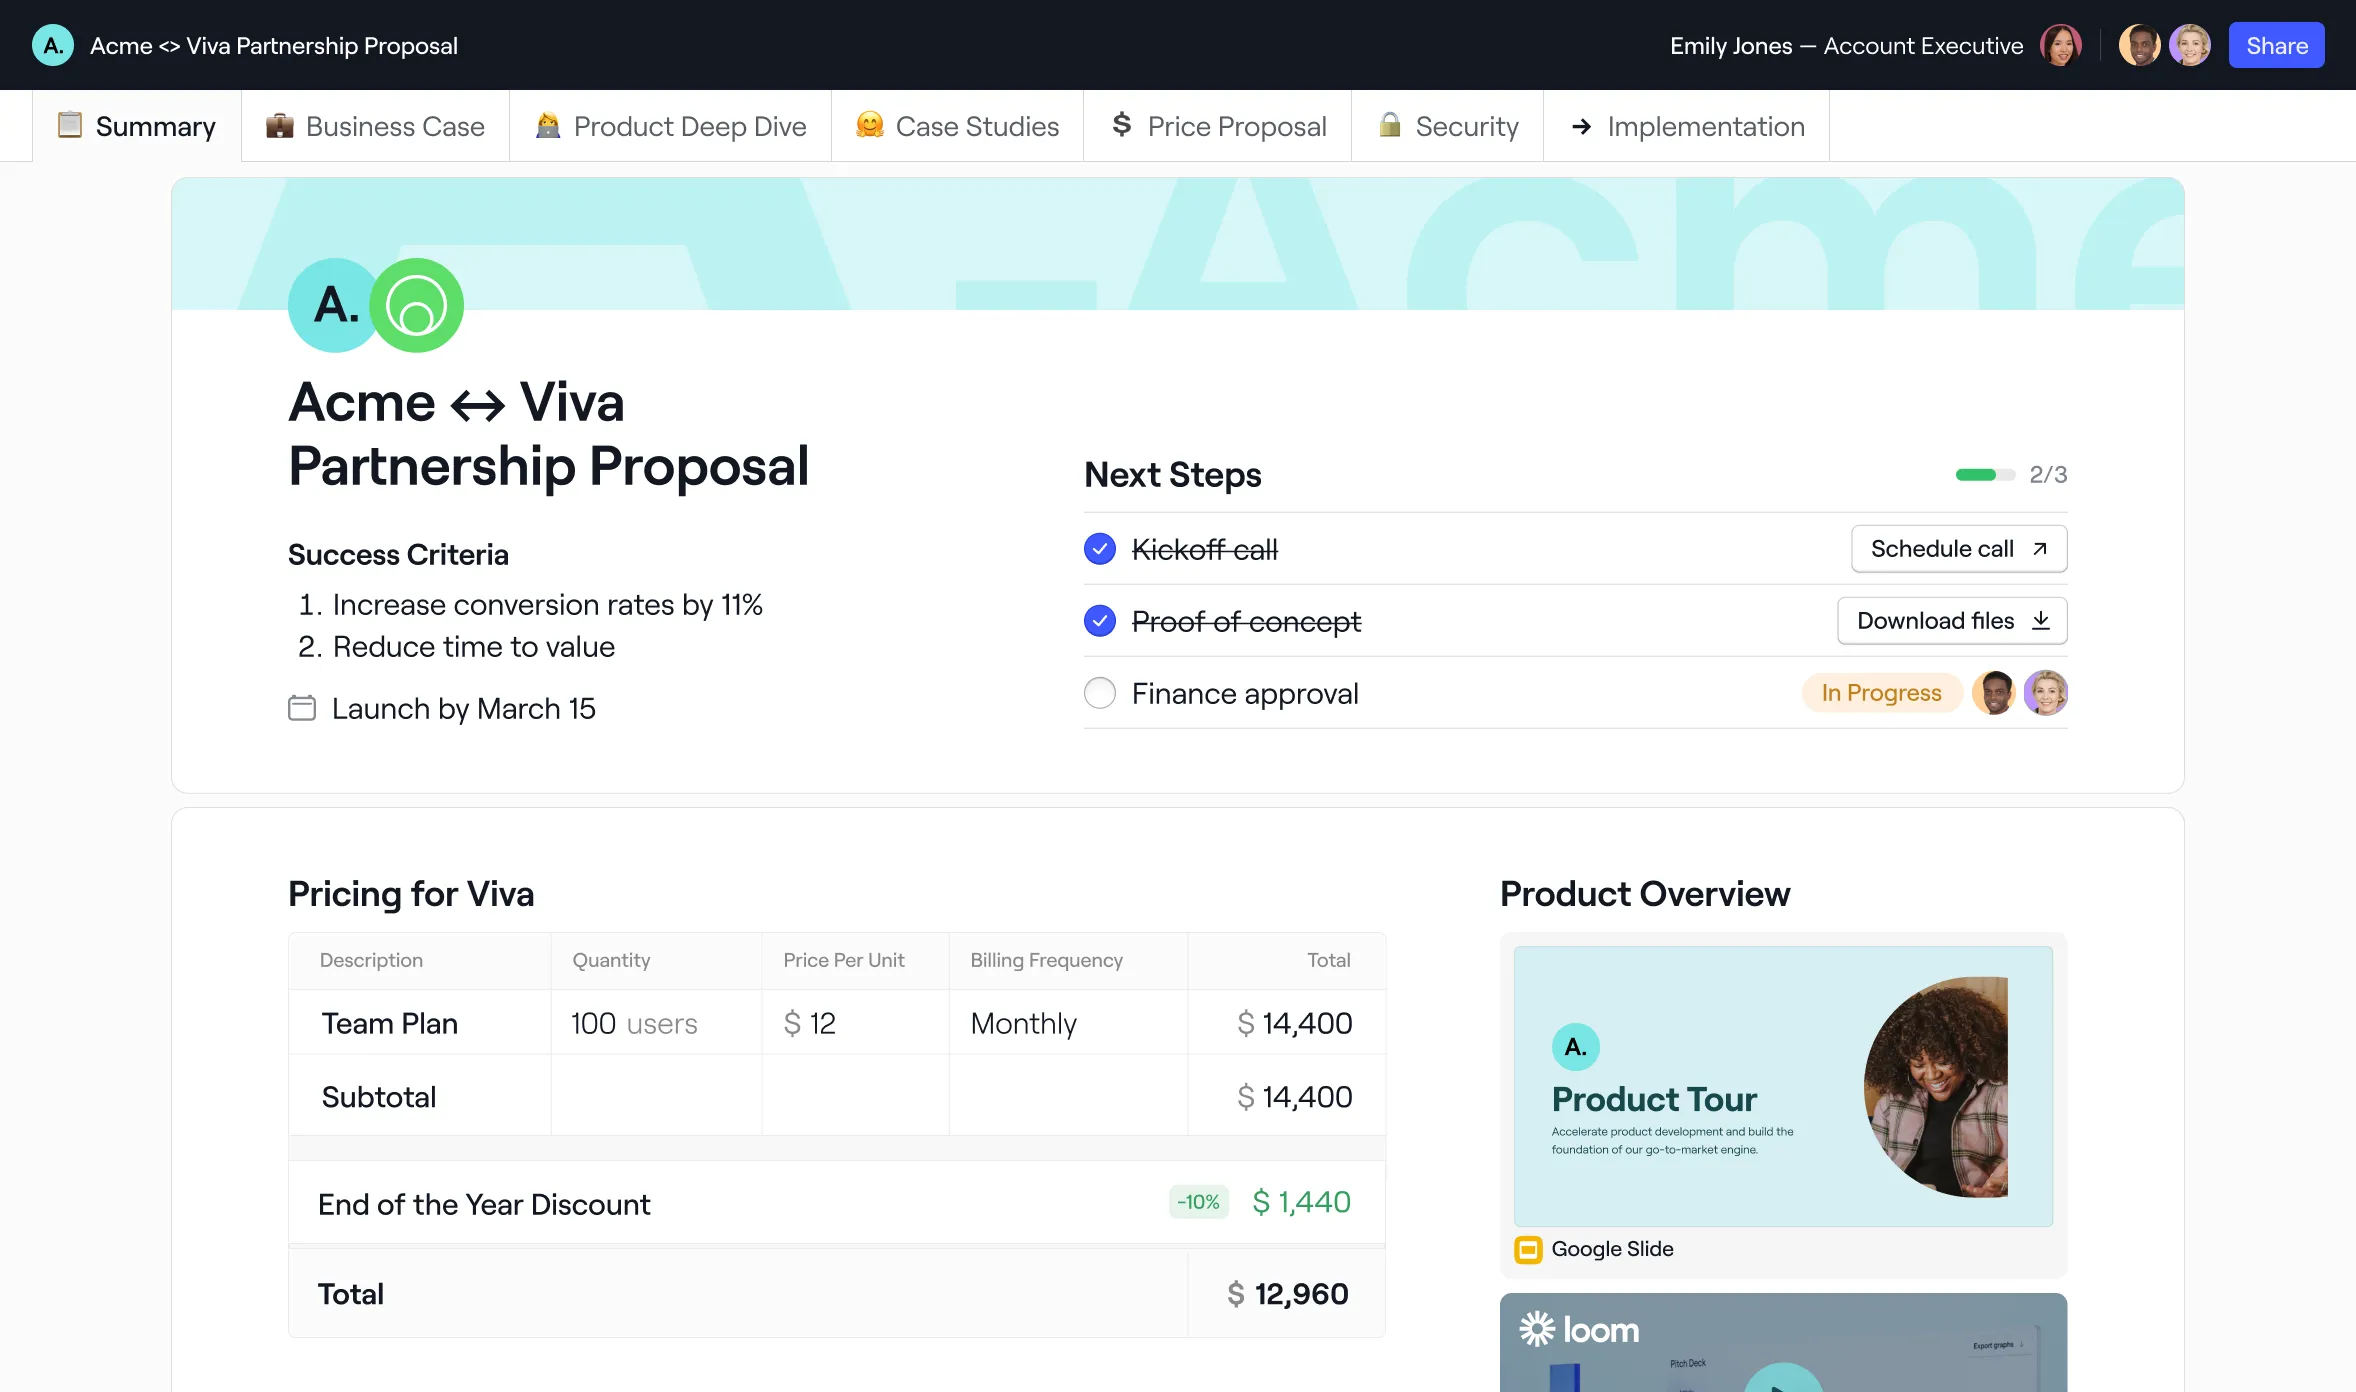Go to the Implementation tab
This screenshot has height=1392, width=2356.
tap(1687, 126)
